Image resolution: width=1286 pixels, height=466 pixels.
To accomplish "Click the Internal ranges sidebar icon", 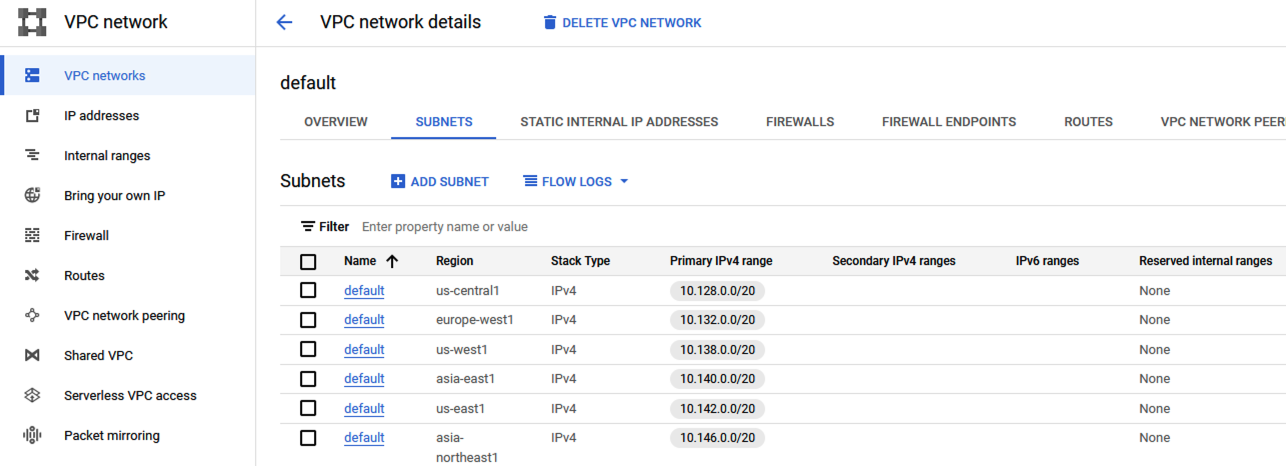I will pos(32,156).
